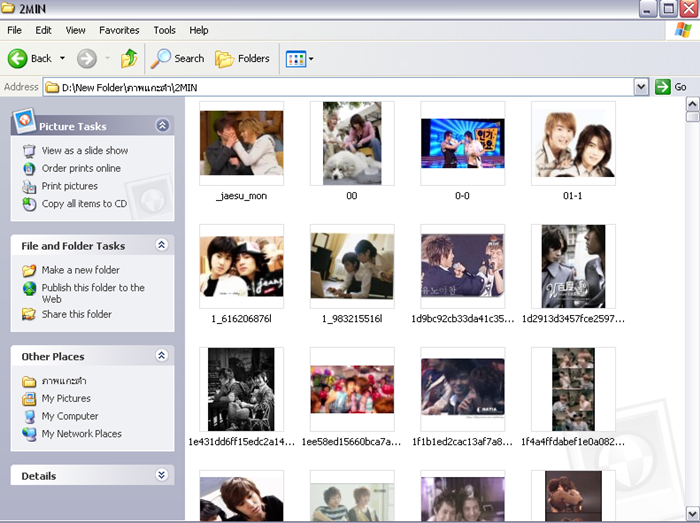Open the Back history dropdown arrow
Screen dimensions: 700x523
62,58
